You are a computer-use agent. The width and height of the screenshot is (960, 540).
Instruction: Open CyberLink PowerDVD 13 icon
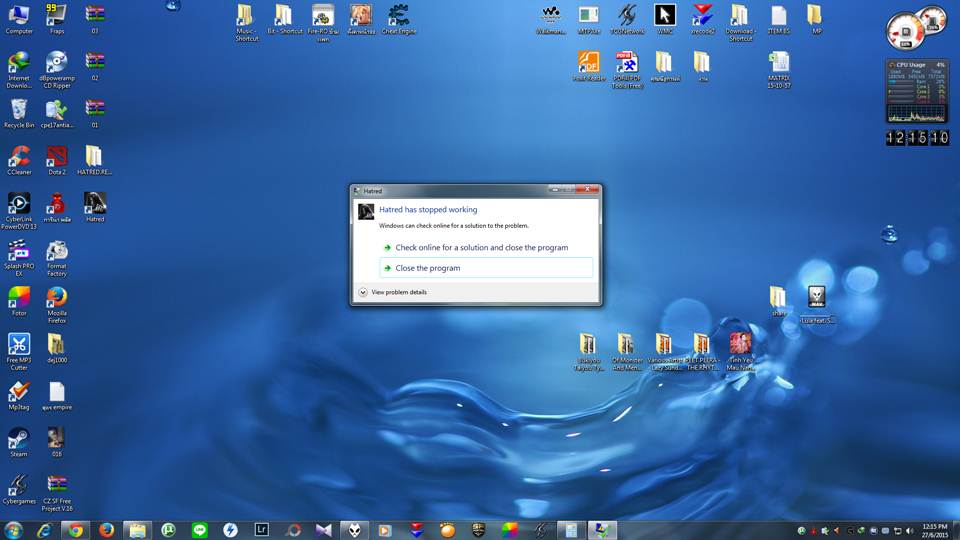(19, 211)
